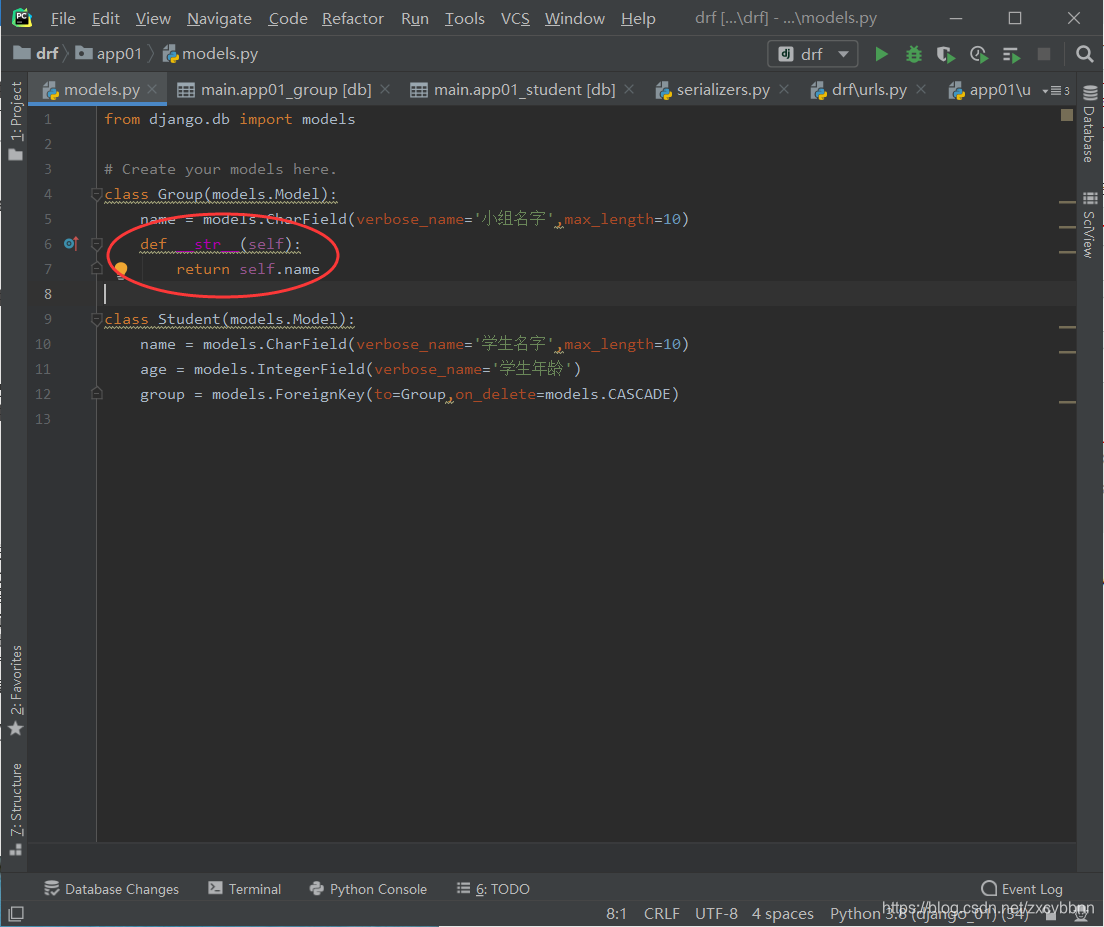Click the Stop process button
The image size is (1104, 927).
click(x=1043, y=54)
